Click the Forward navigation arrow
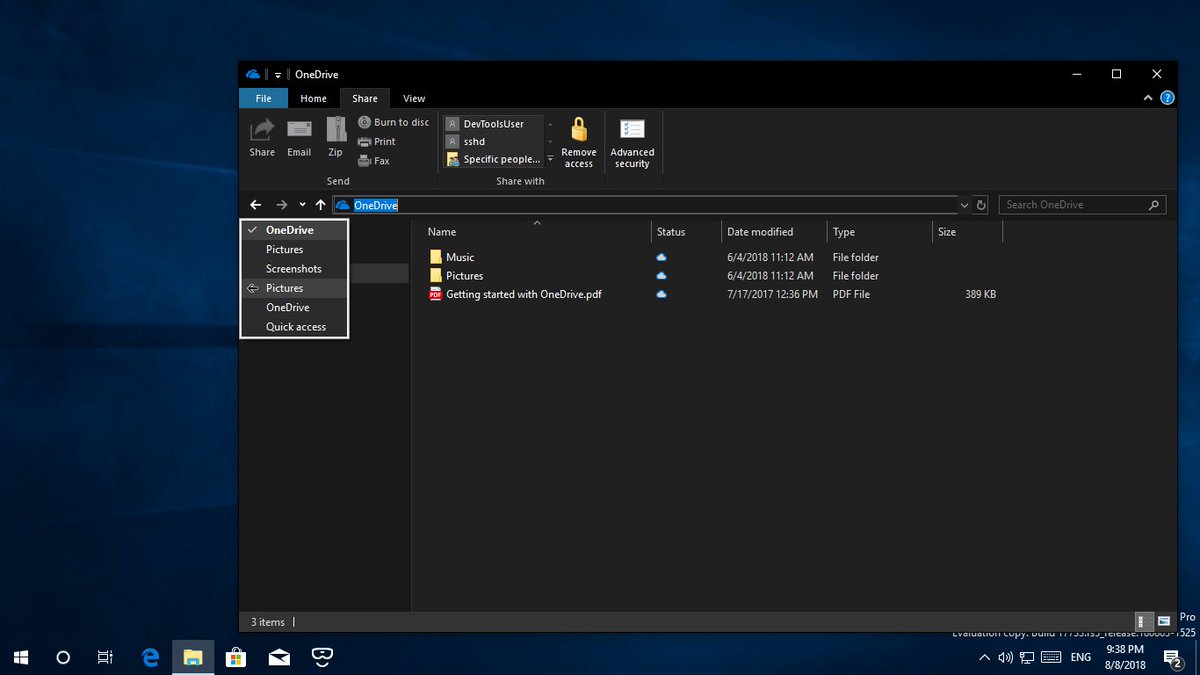The height and width of the screenshot is (675, 1200). [281, 205]
